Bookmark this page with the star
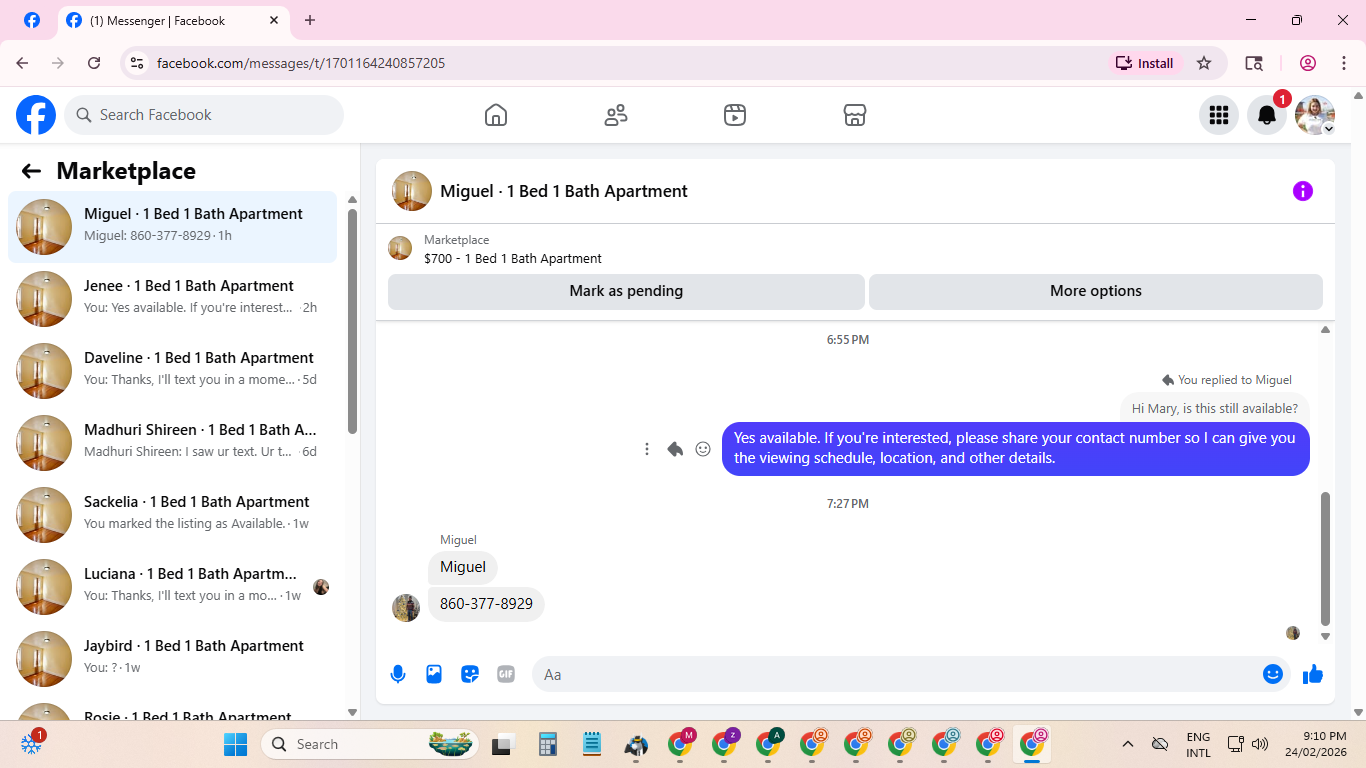The height and width of the screenshot is (768, 1366). 1204,63
